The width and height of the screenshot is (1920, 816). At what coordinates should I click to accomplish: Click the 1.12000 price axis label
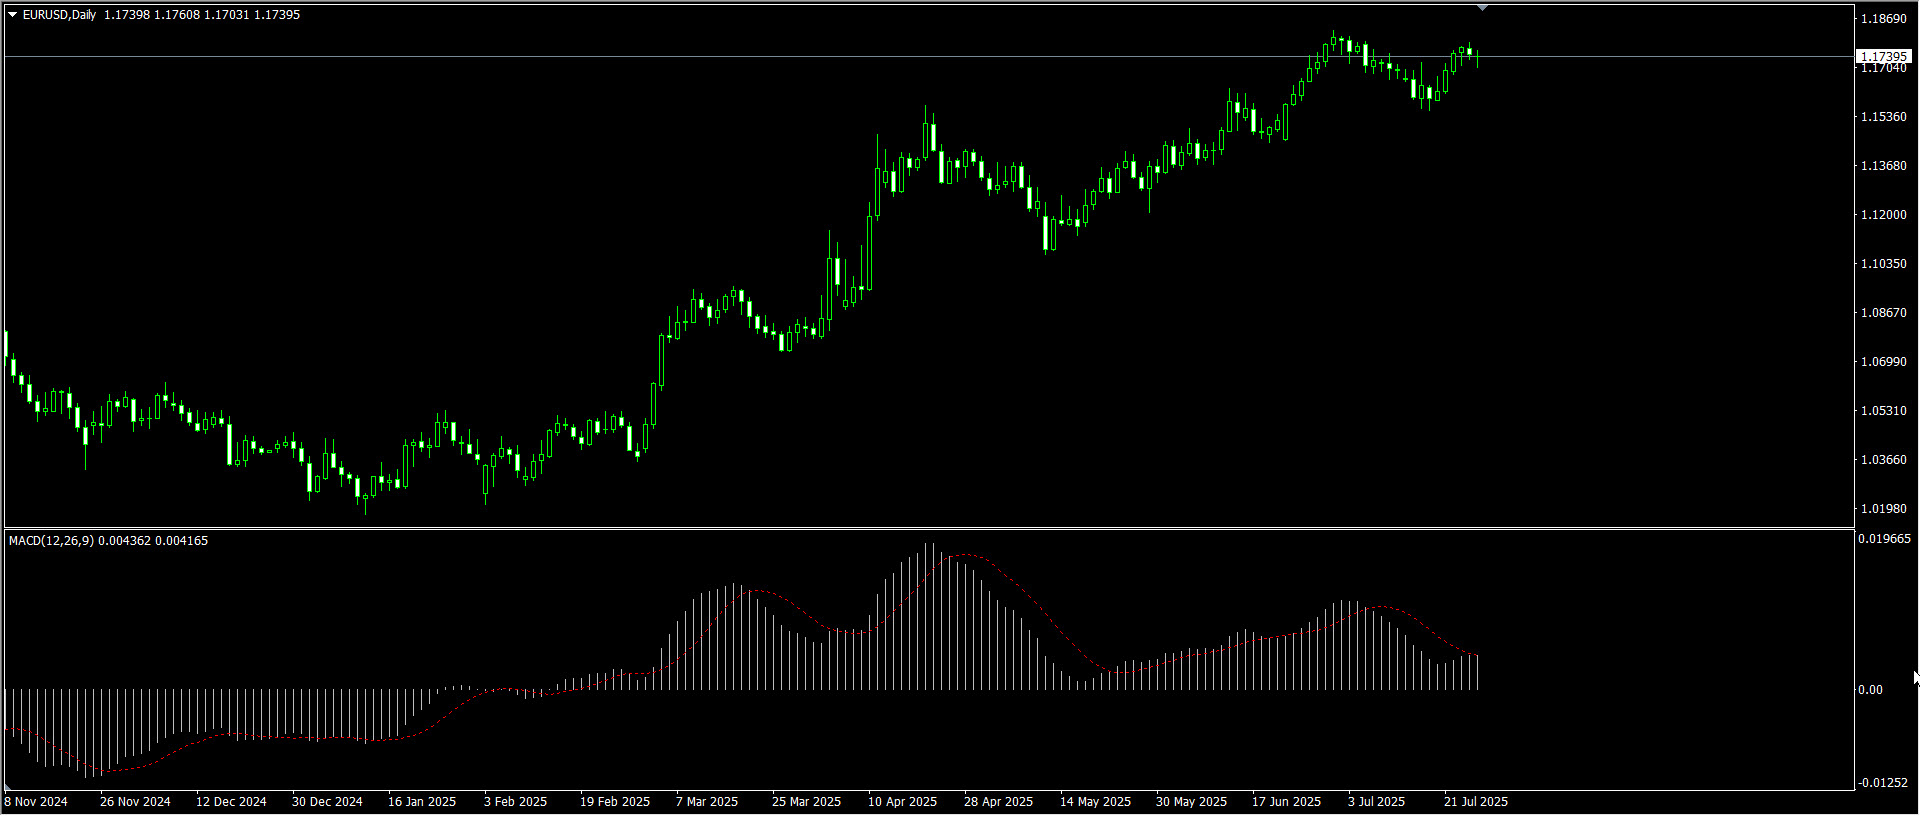click(x=1883, y=215)
